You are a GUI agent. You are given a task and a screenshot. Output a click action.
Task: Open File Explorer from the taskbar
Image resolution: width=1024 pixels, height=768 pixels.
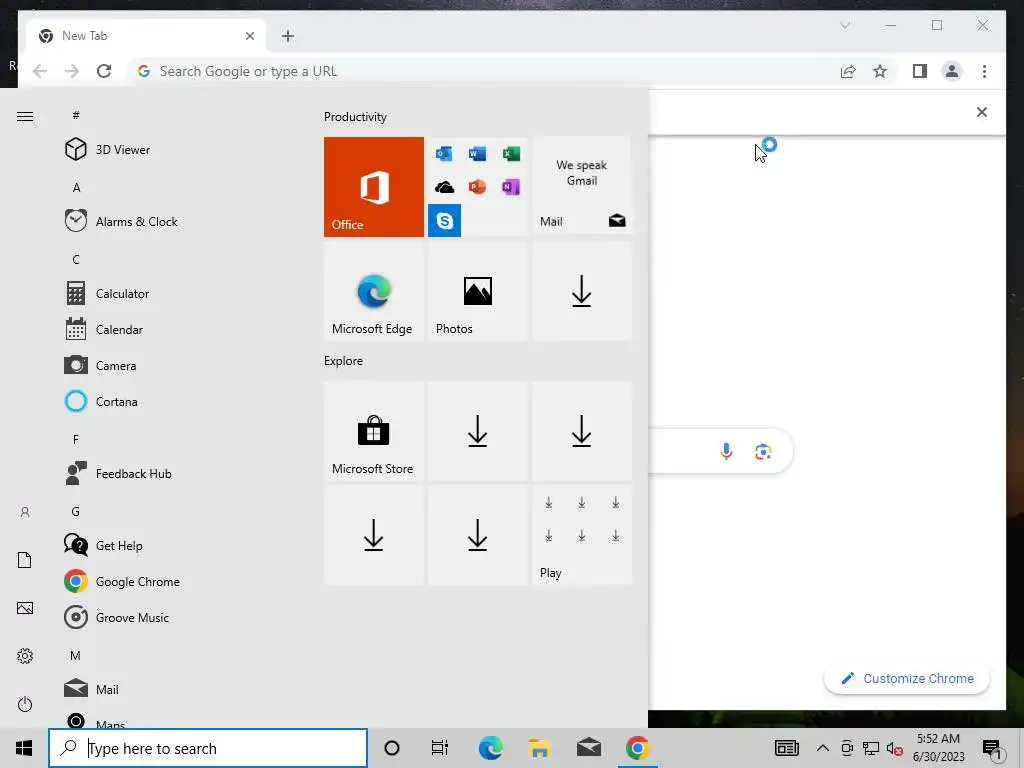[x=539, y=748]
